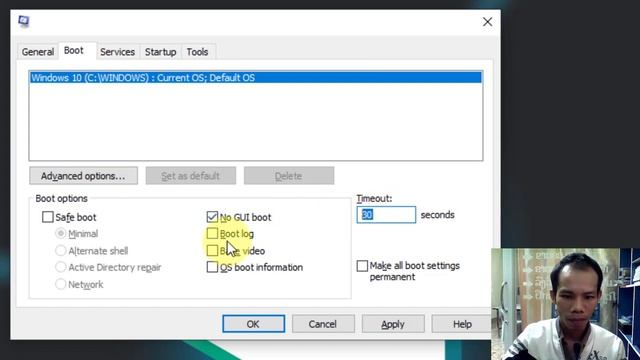This screenshot has height=360, width=640.
Task: Select the Network radio option
Action: tap(60, 284)
